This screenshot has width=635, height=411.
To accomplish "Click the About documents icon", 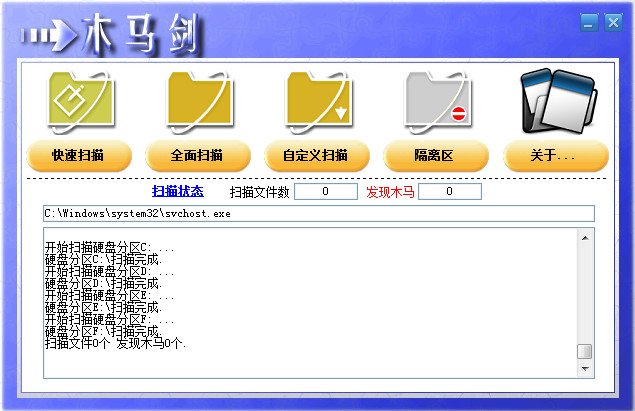I will [558, 101].
